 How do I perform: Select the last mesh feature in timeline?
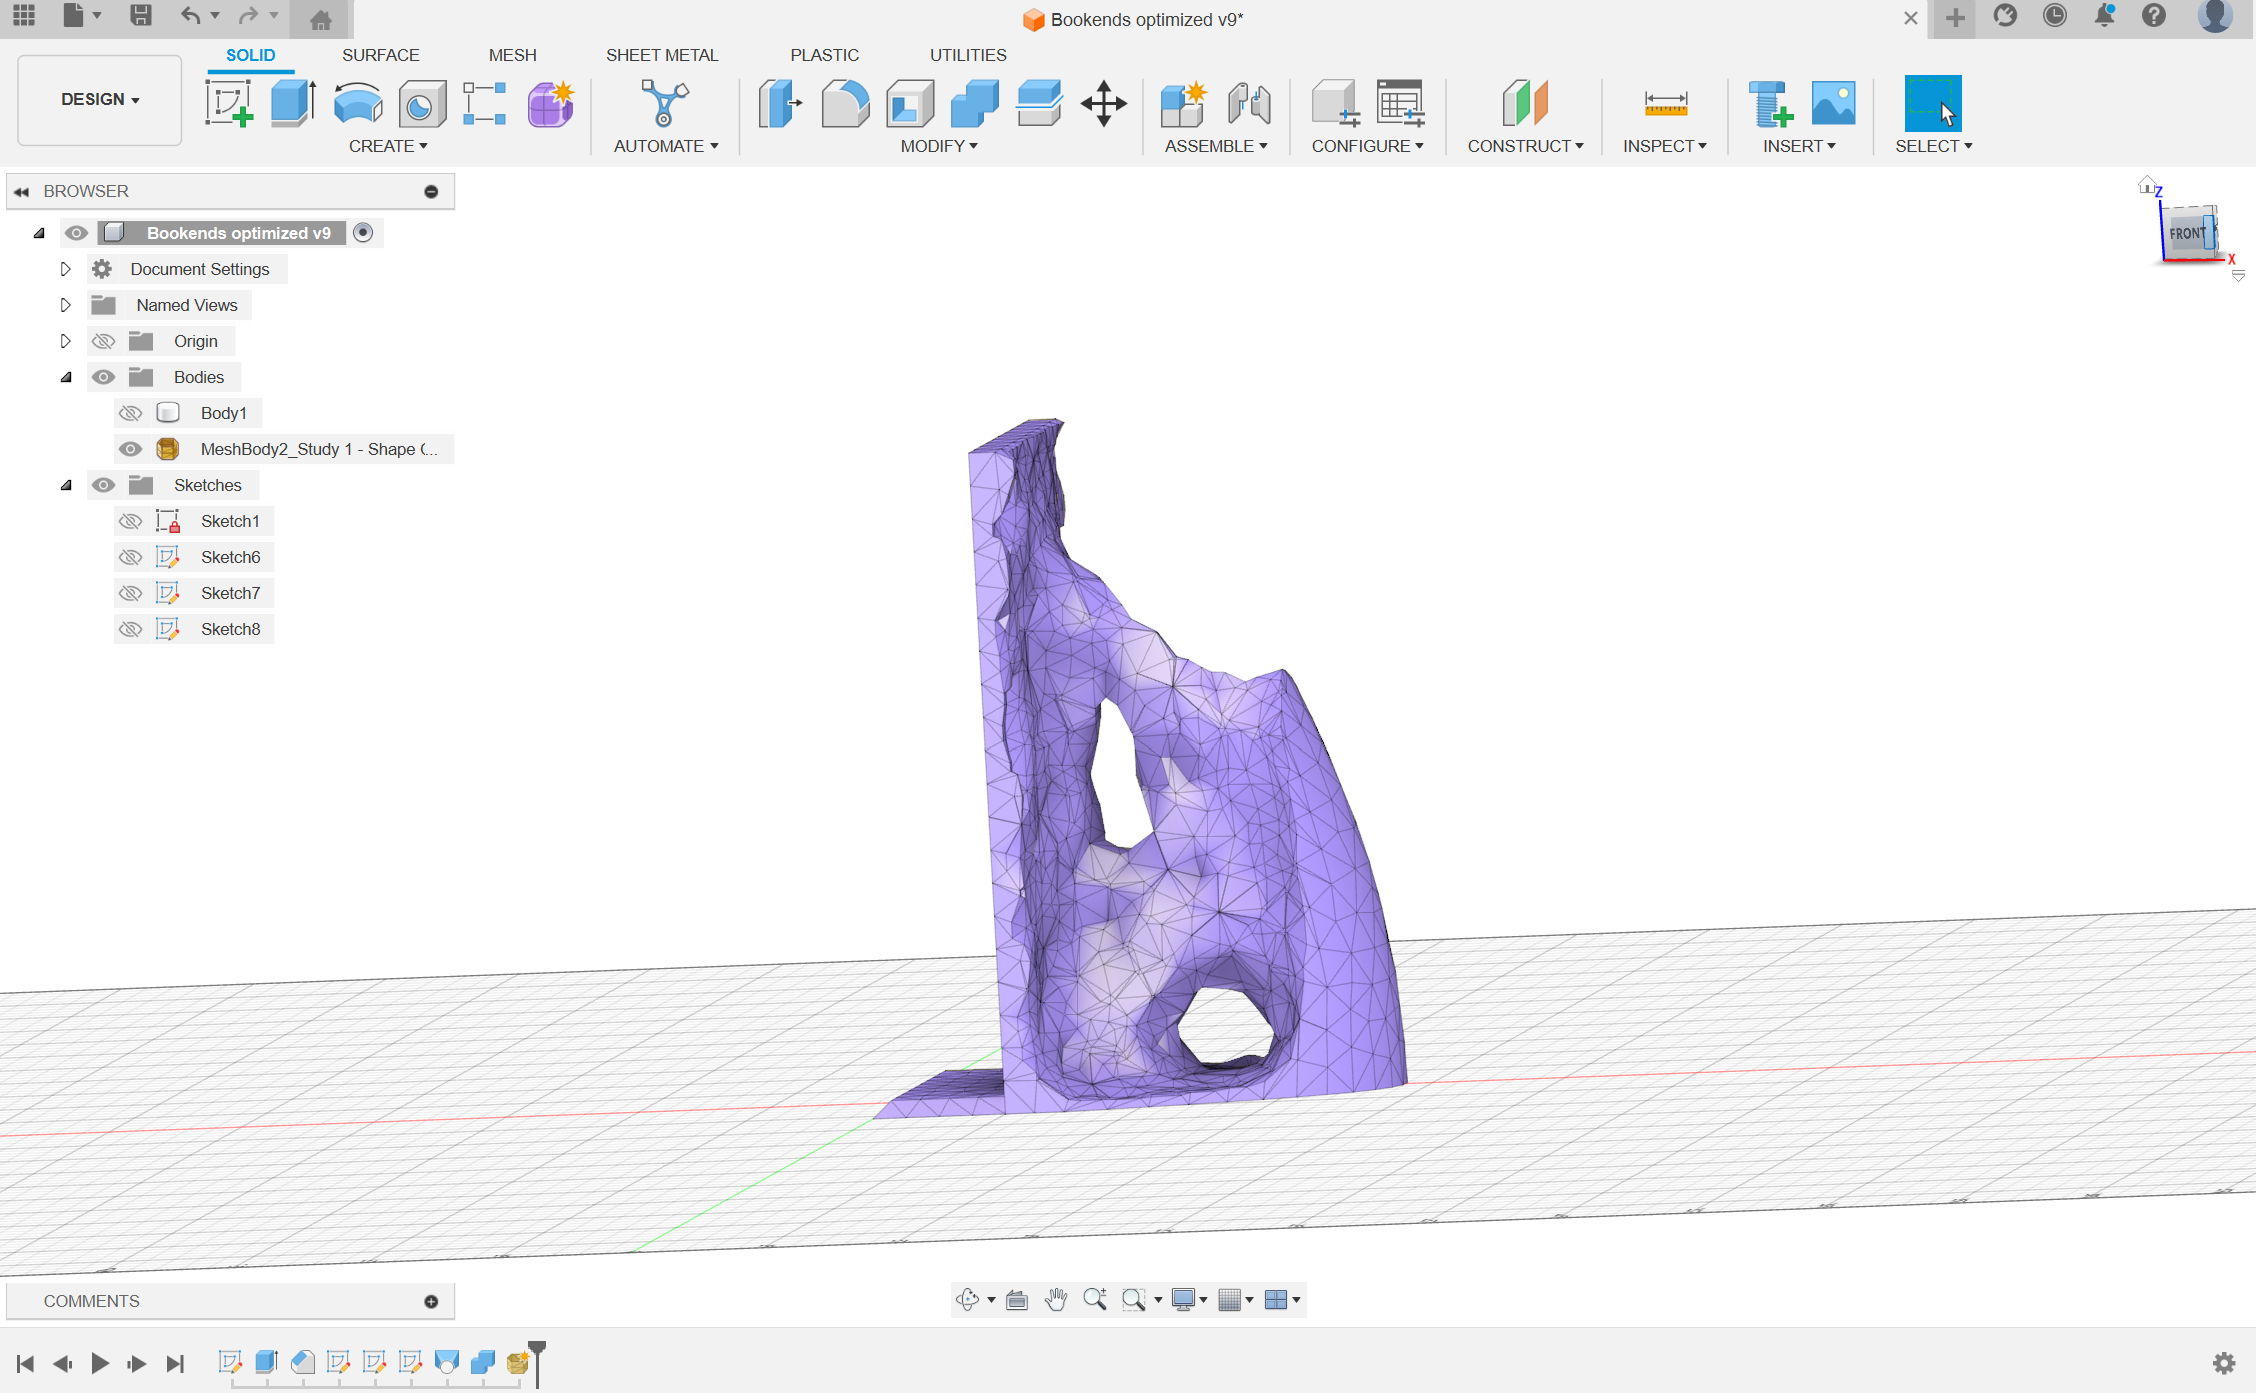tap(518, 1362)
